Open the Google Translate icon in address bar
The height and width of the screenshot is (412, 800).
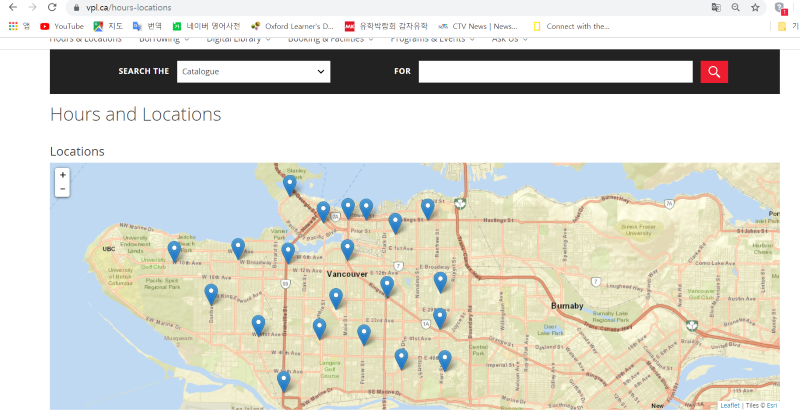click(x=715, y=8)
